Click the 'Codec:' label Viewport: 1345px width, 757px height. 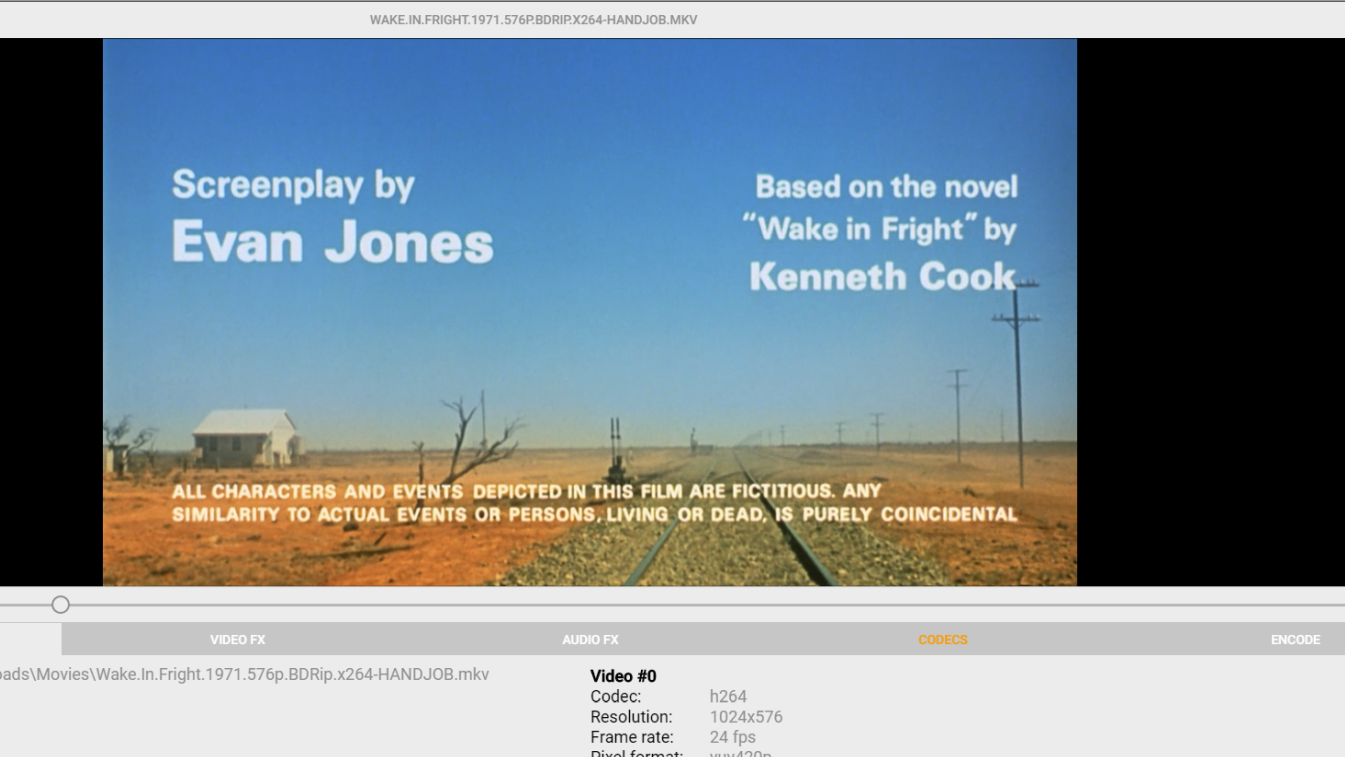(x=615, y=696)
